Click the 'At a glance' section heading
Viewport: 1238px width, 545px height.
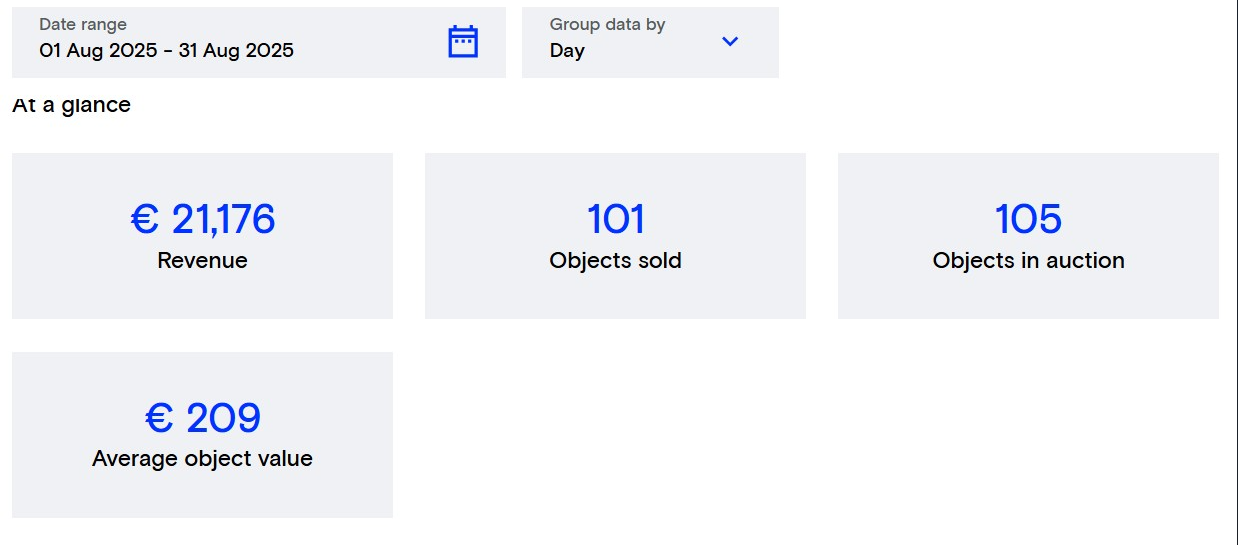tap(71, 105)
